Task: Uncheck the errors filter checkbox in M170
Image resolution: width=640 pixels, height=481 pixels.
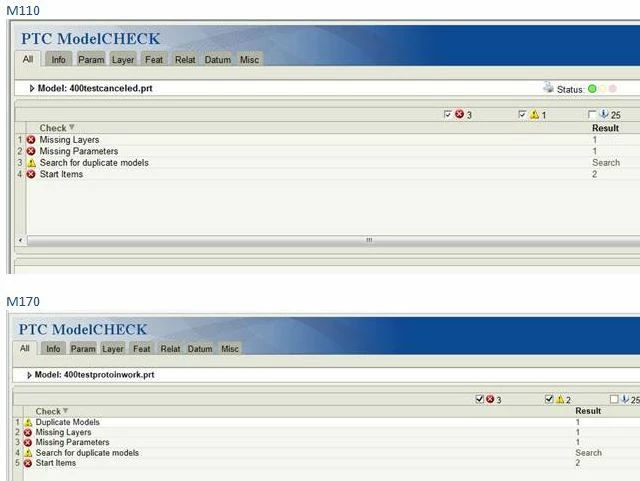Action: point(480,399)
